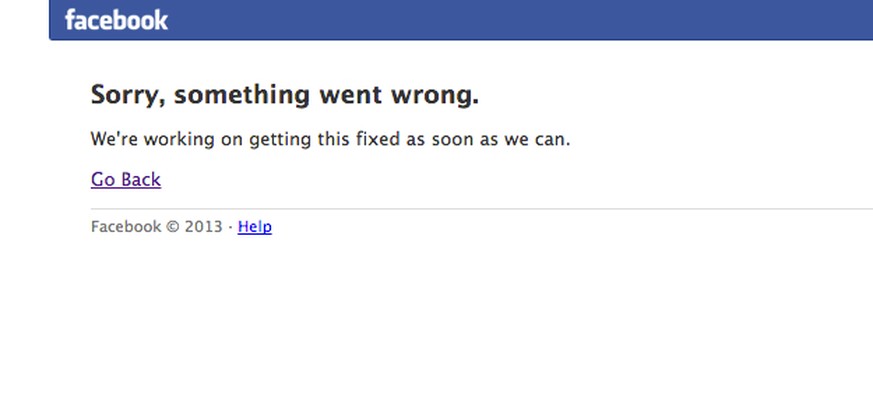Click the "Facebook" text in the footer
The height and width of the screenshot is (401, 873).
pos(126,227)
